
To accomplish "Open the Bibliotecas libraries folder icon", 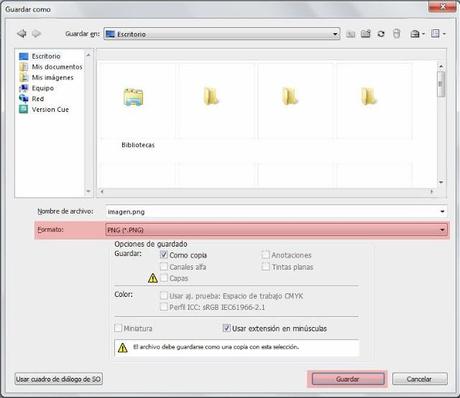I will coord(133,97).
